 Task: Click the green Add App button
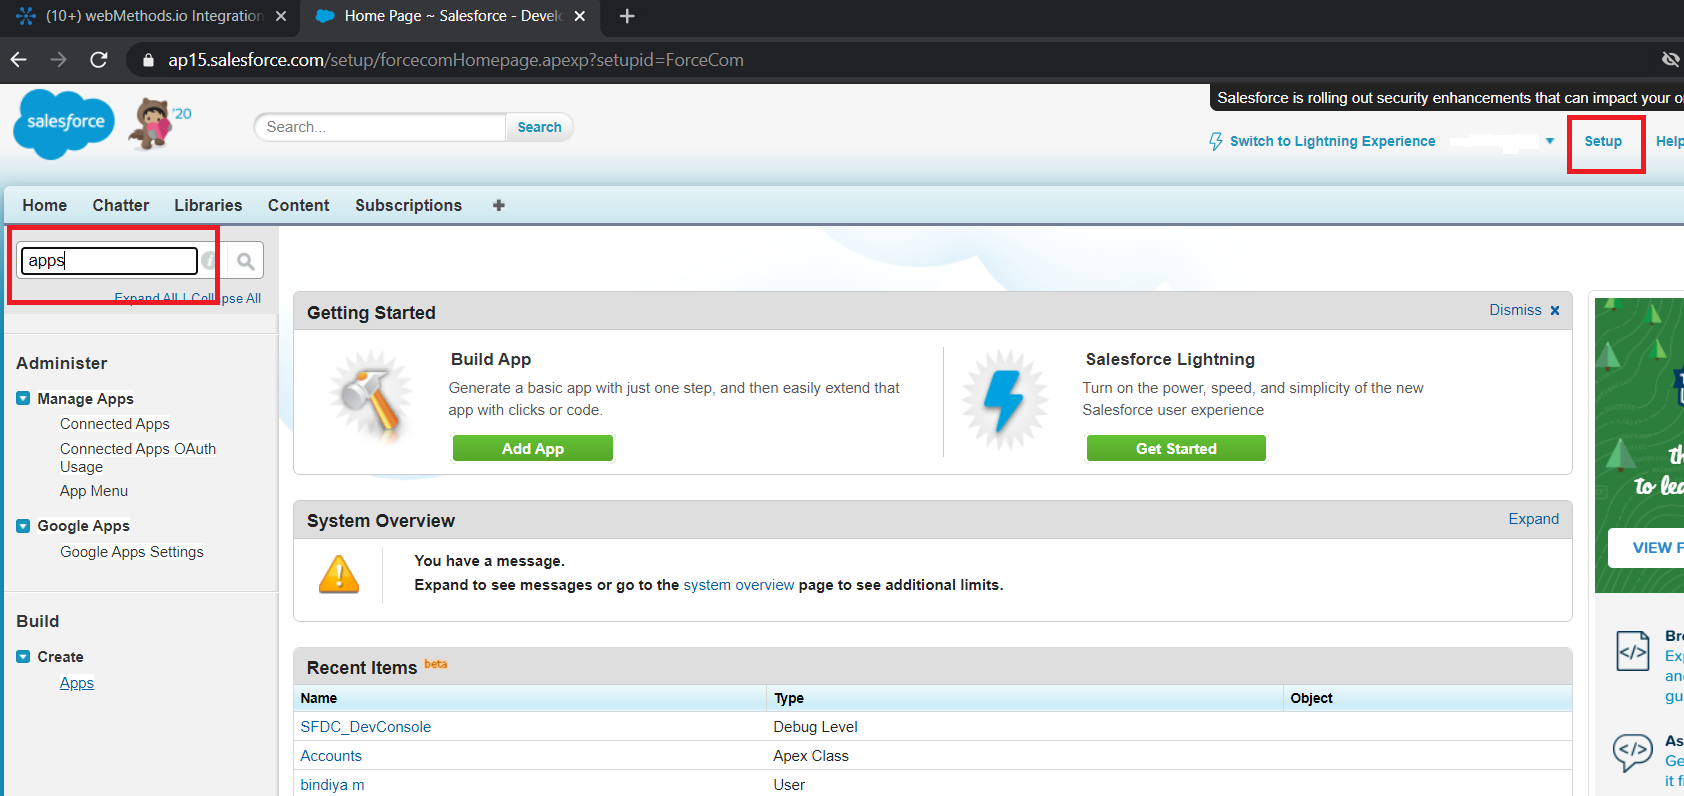click(x=533, y=449)
